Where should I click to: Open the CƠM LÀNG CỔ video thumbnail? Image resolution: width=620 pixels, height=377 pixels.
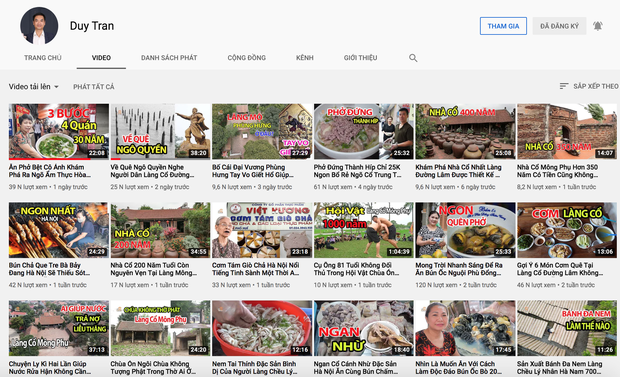pos(567,230)
